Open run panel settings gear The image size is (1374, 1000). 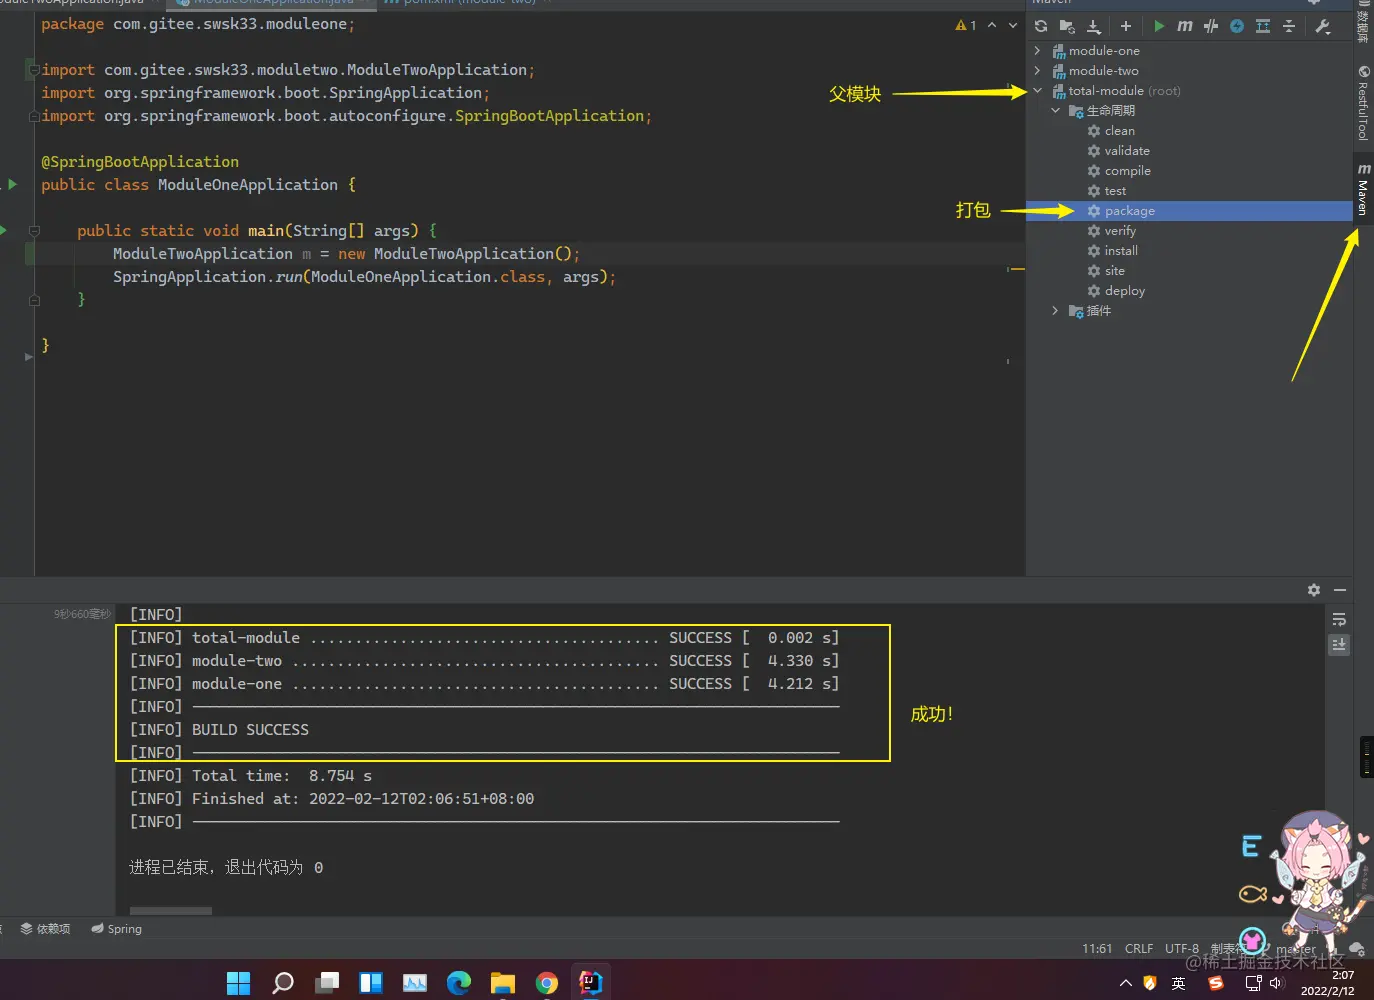1314,590
